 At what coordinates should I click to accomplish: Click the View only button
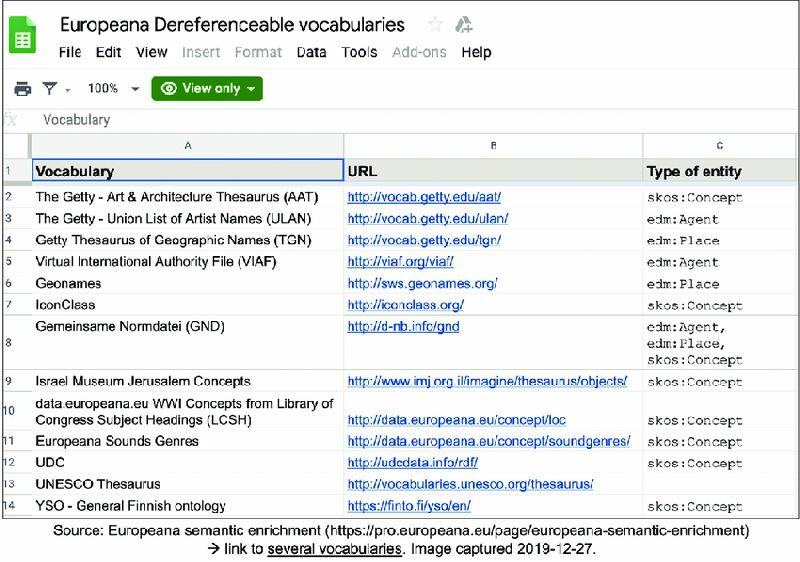(207, 89)
